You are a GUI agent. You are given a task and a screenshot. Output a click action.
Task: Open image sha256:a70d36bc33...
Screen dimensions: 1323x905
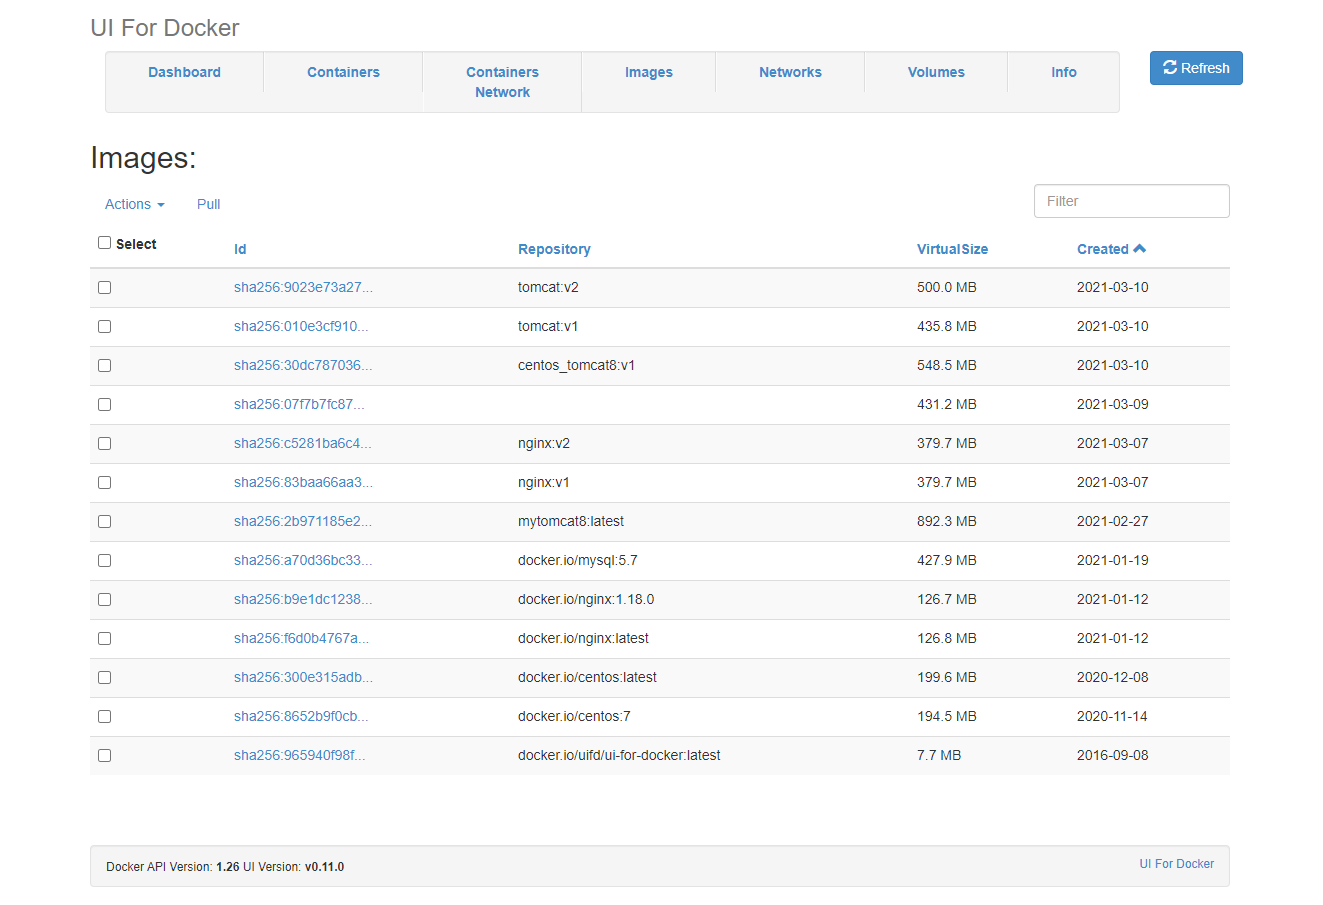click(x=303, y=560)
